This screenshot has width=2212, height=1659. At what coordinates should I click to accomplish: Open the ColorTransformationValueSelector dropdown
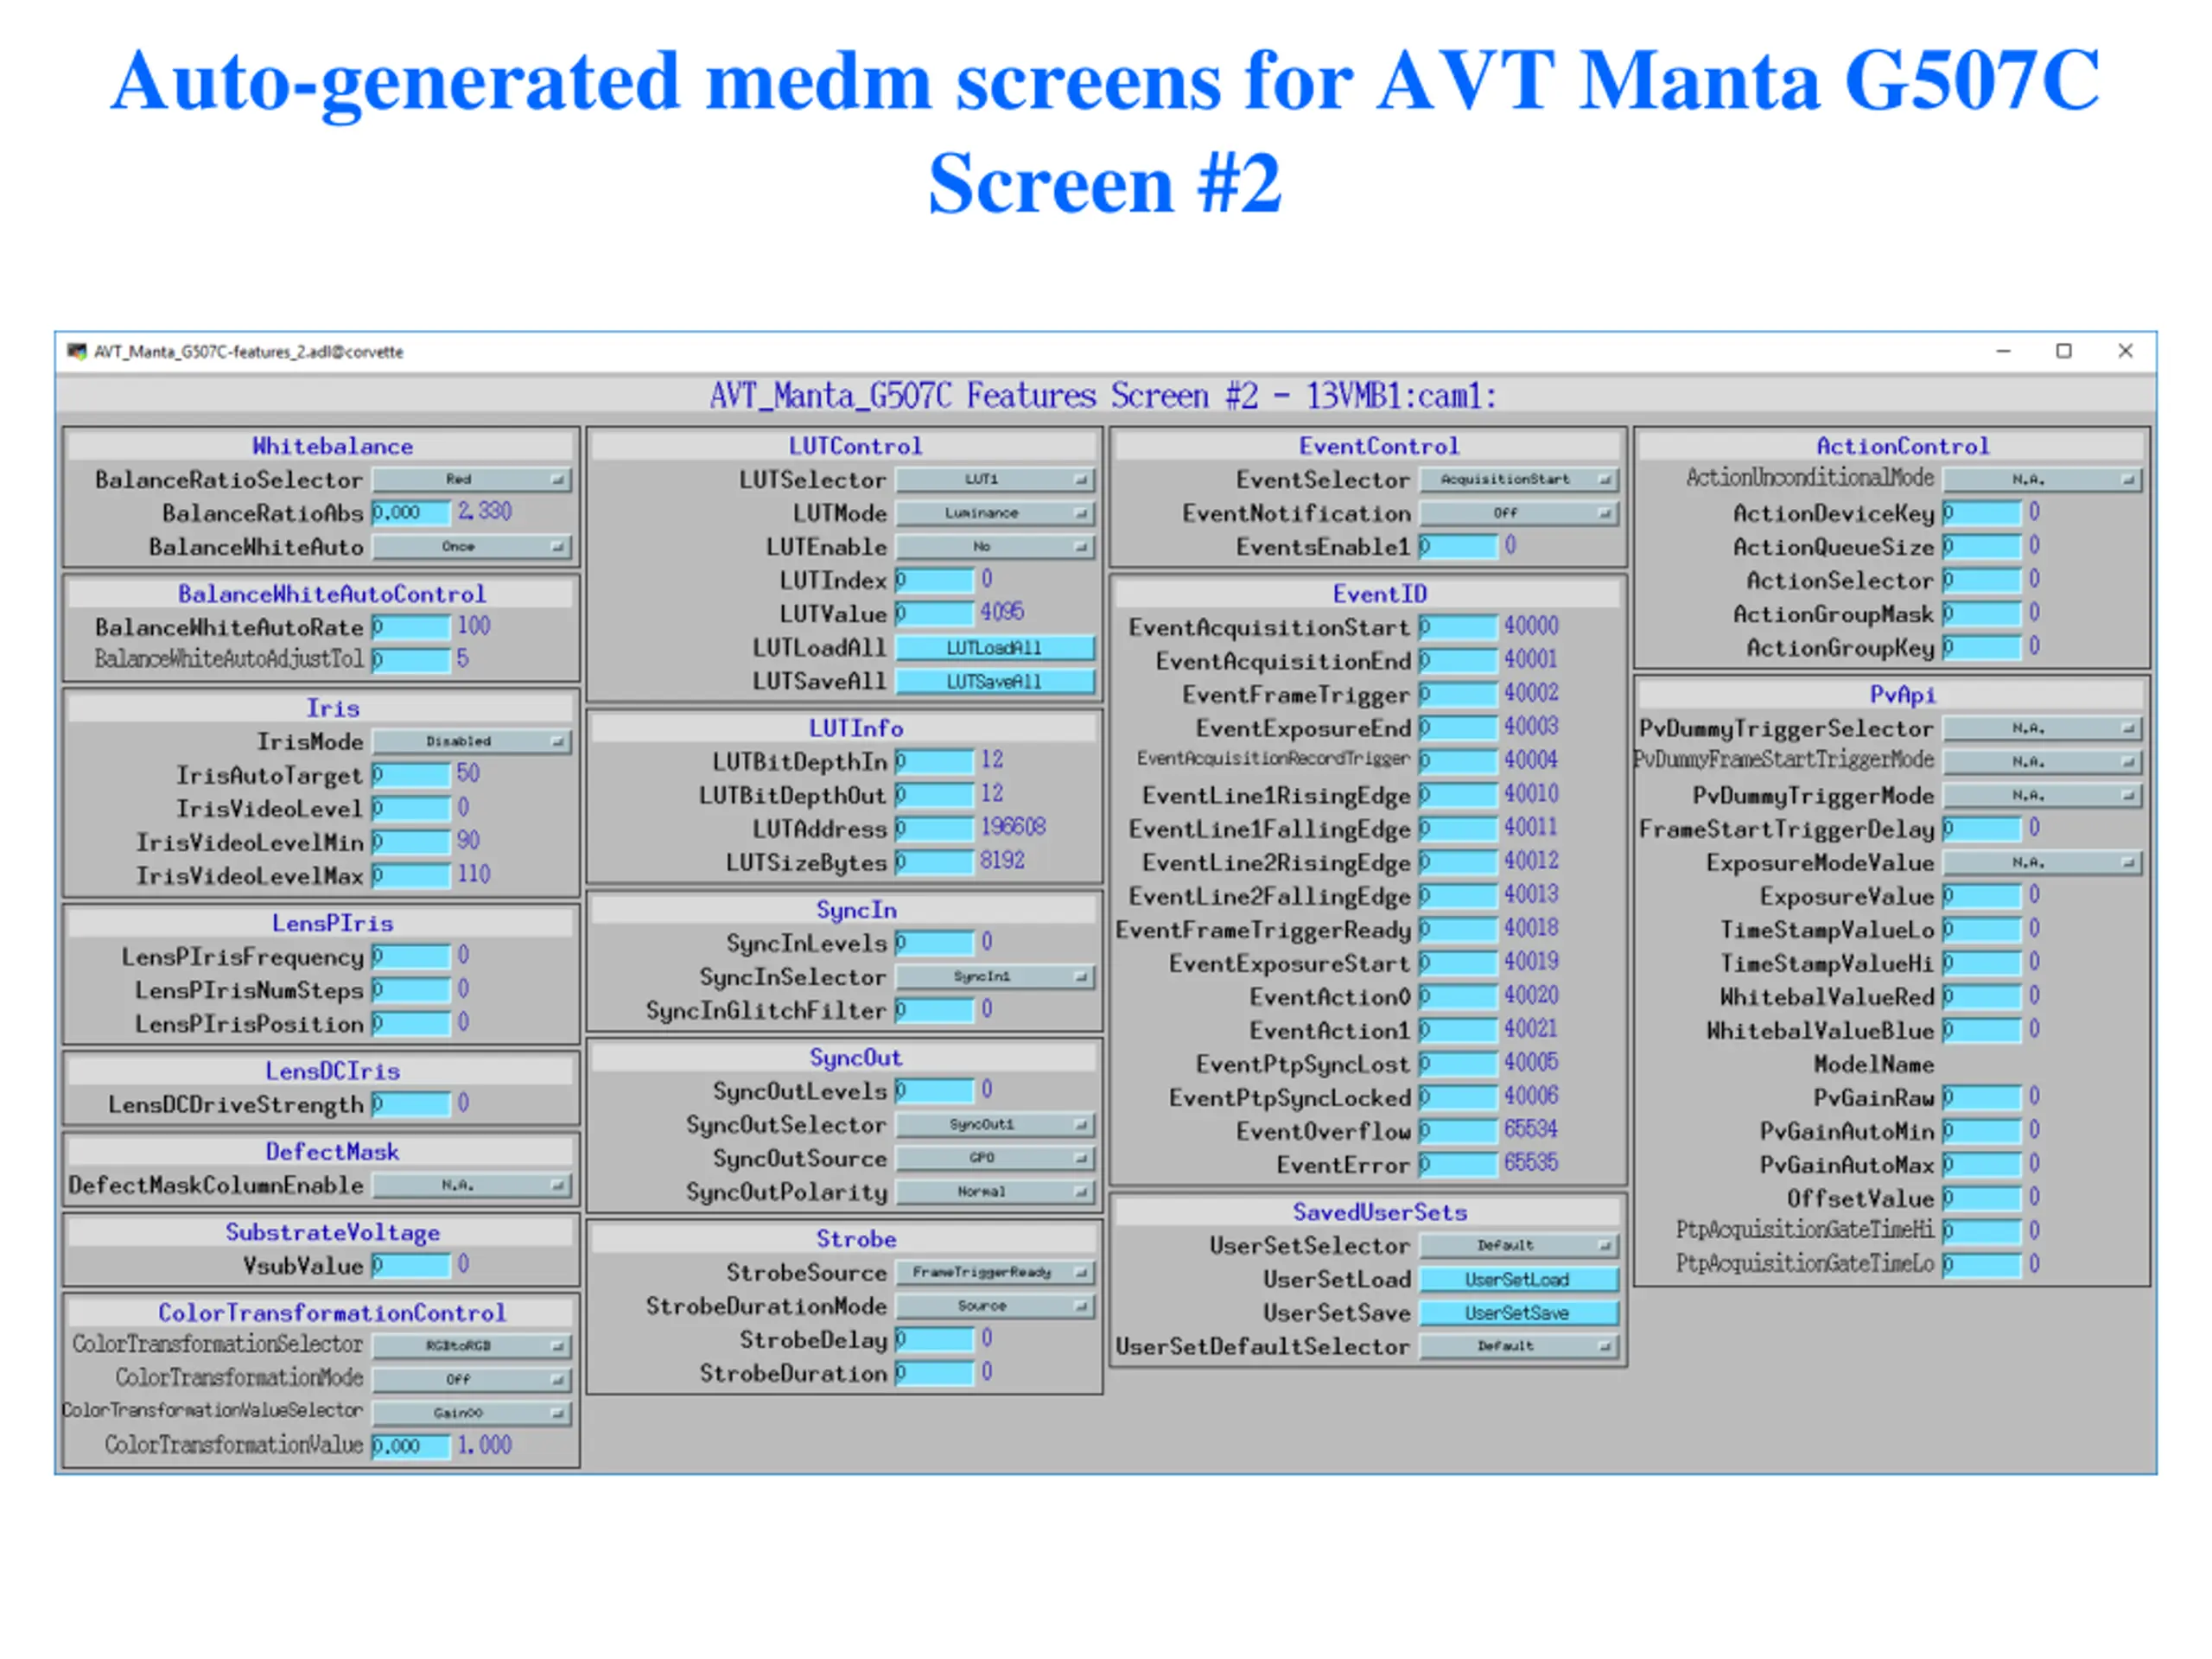[x=471, y=1413]
